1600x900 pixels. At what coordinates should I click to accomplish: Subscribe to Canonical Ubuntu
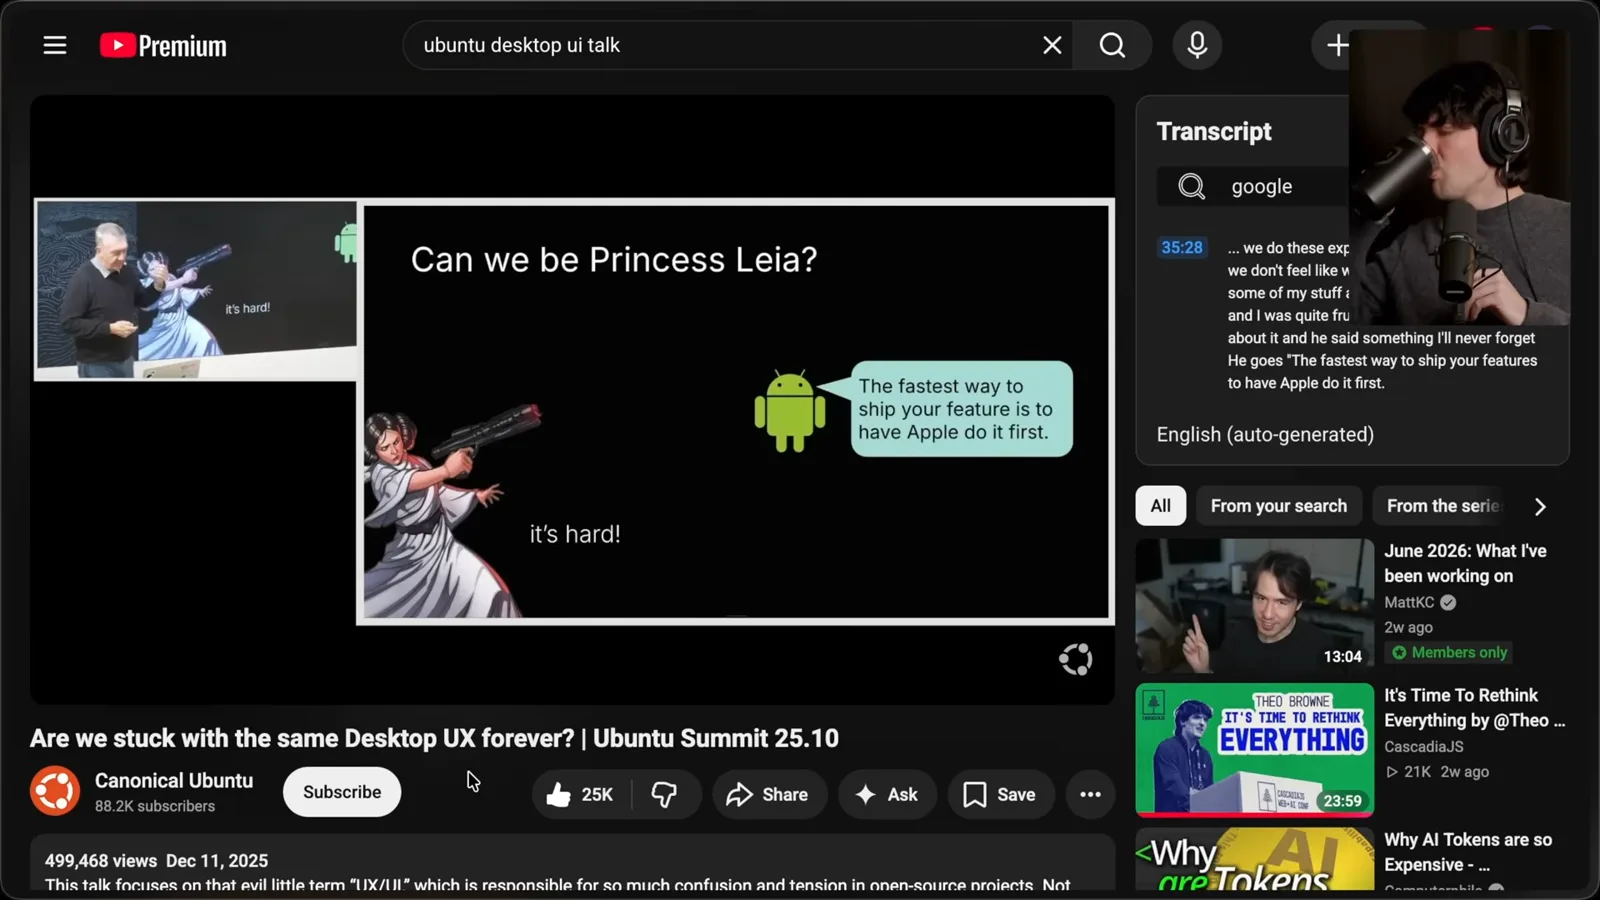tap(342, 792)
